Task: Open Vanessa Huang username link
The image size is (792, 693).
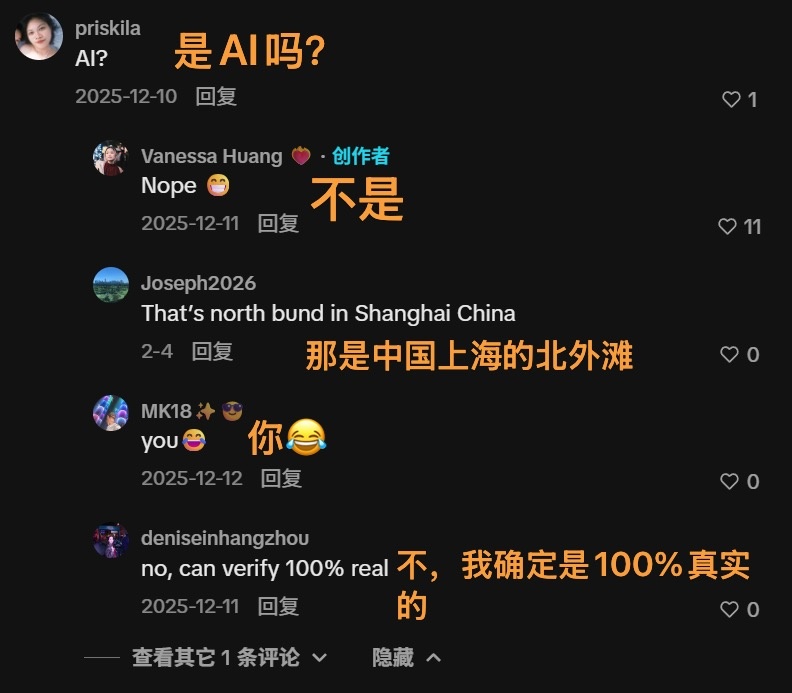Action: click(212, 156)
